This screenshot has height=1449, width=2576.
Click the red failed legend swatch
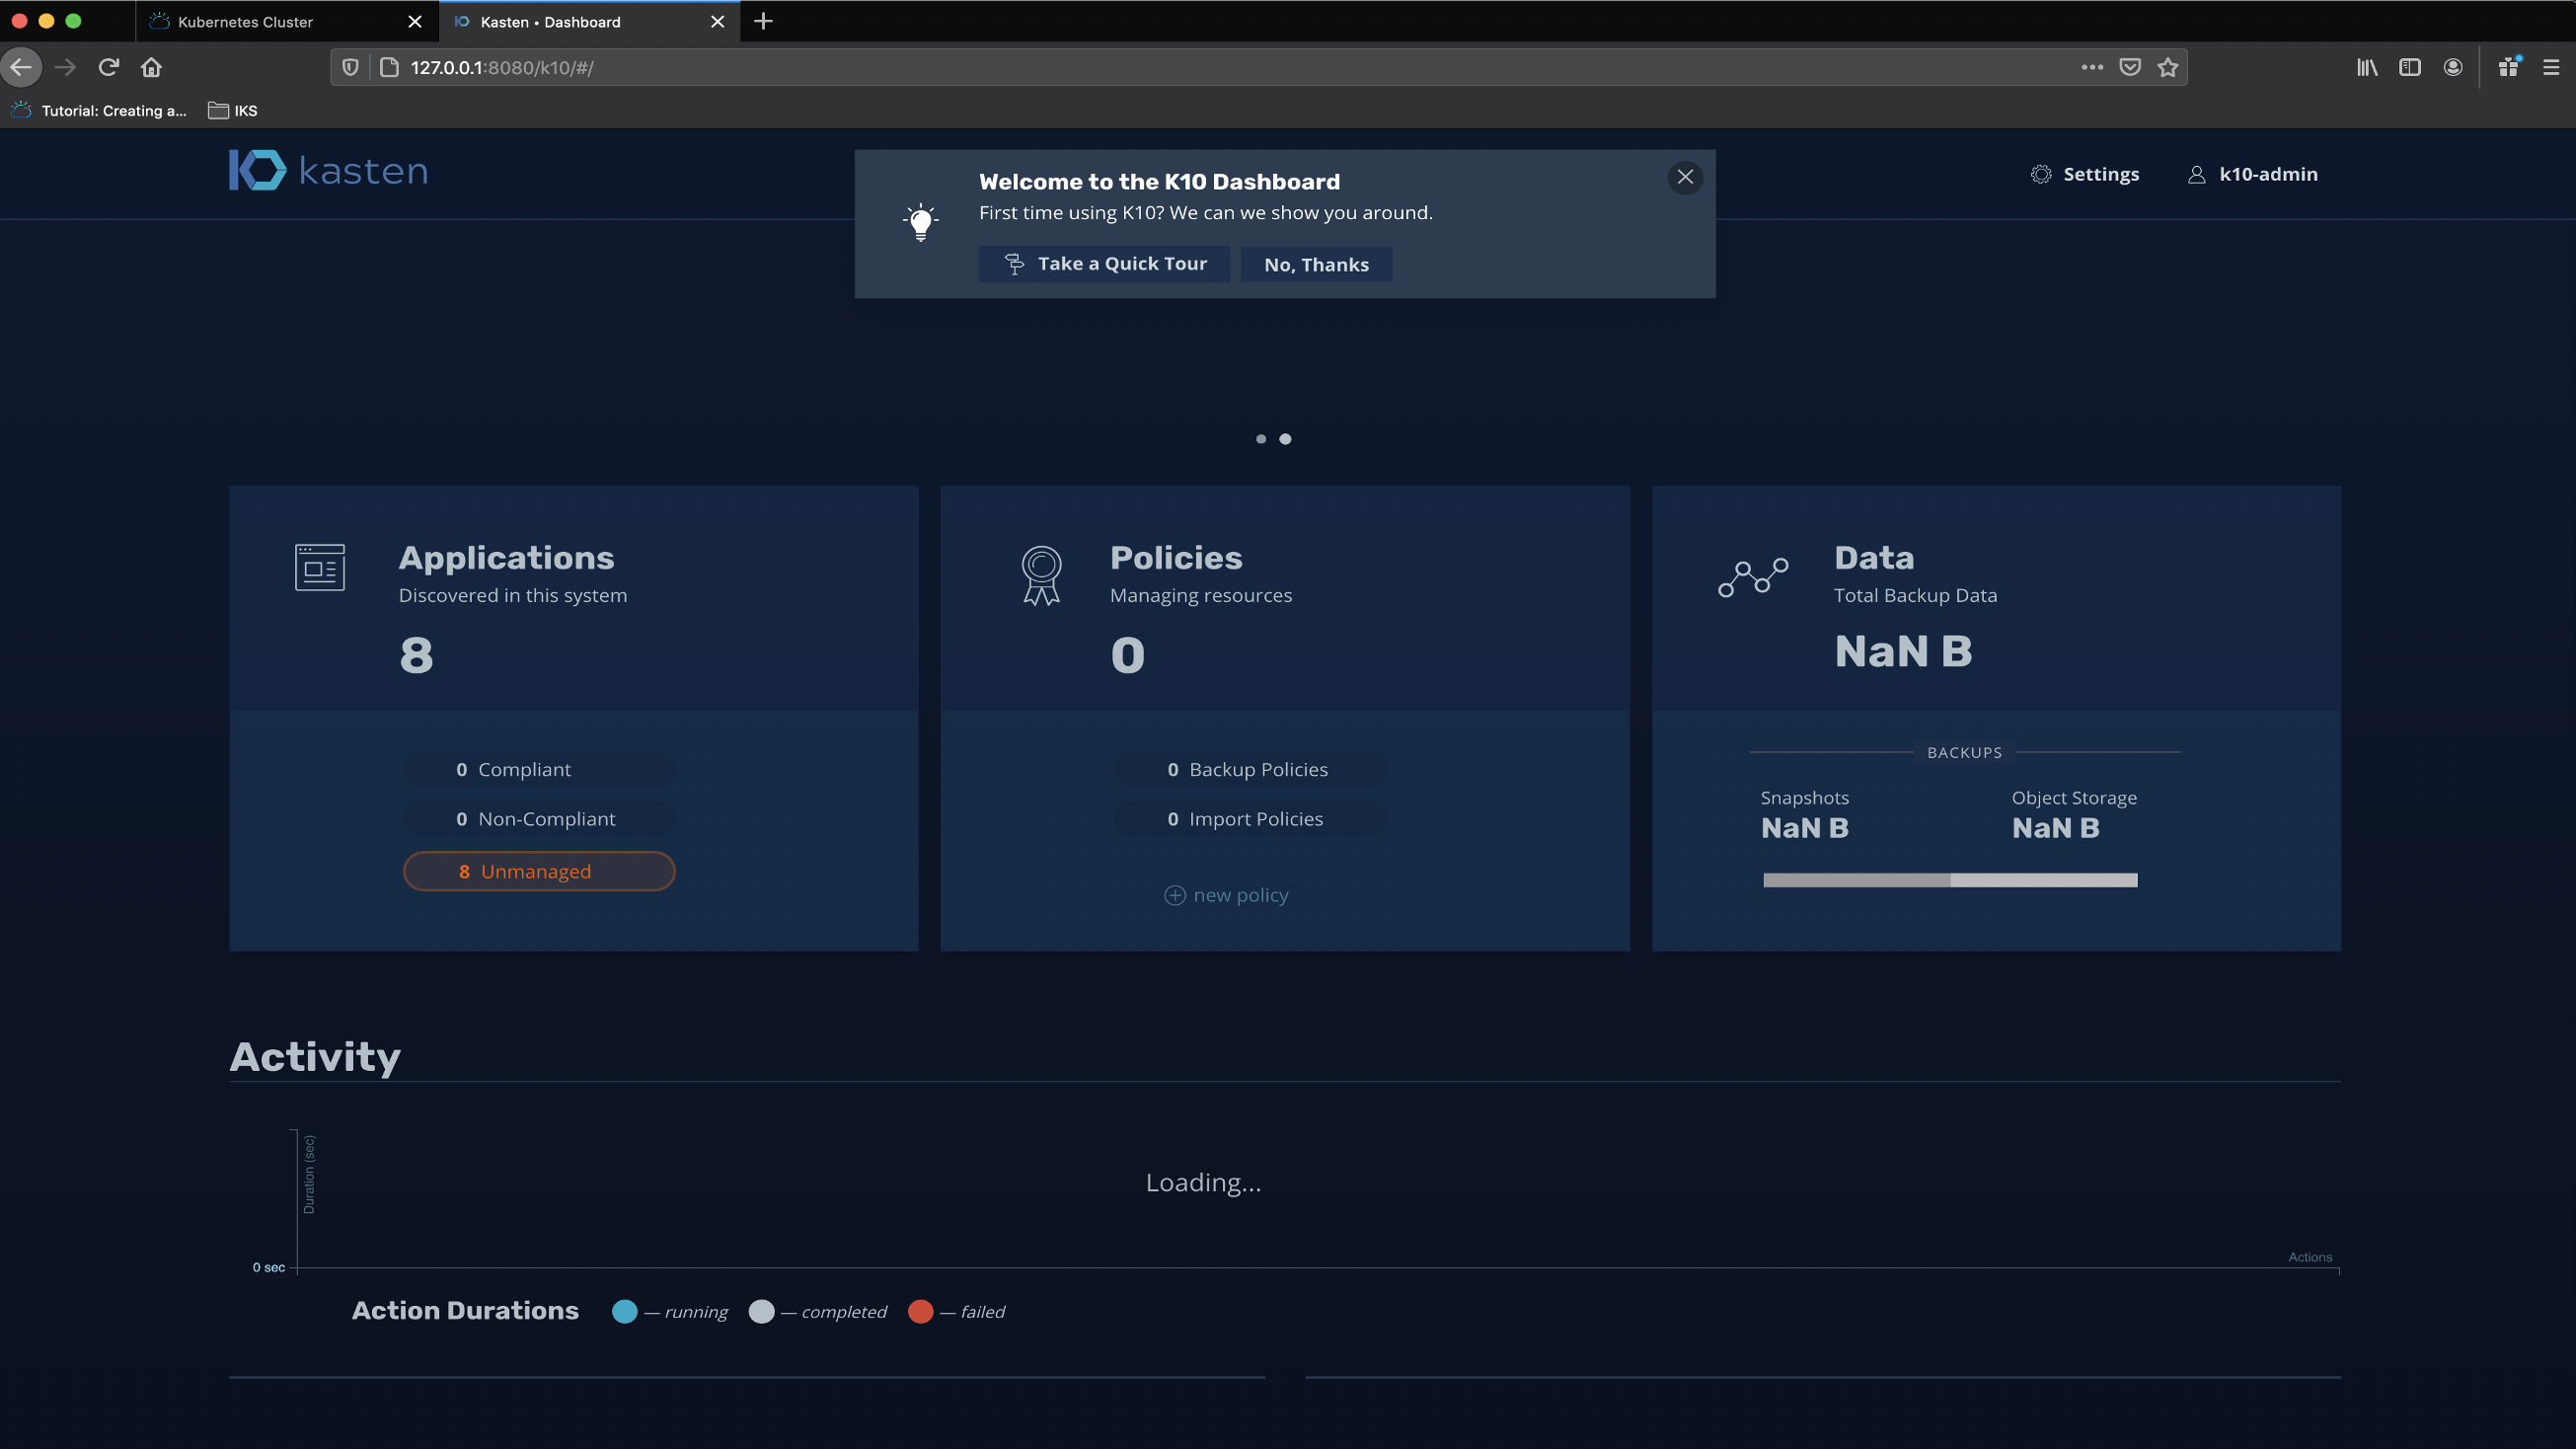tap(920, 1311)
